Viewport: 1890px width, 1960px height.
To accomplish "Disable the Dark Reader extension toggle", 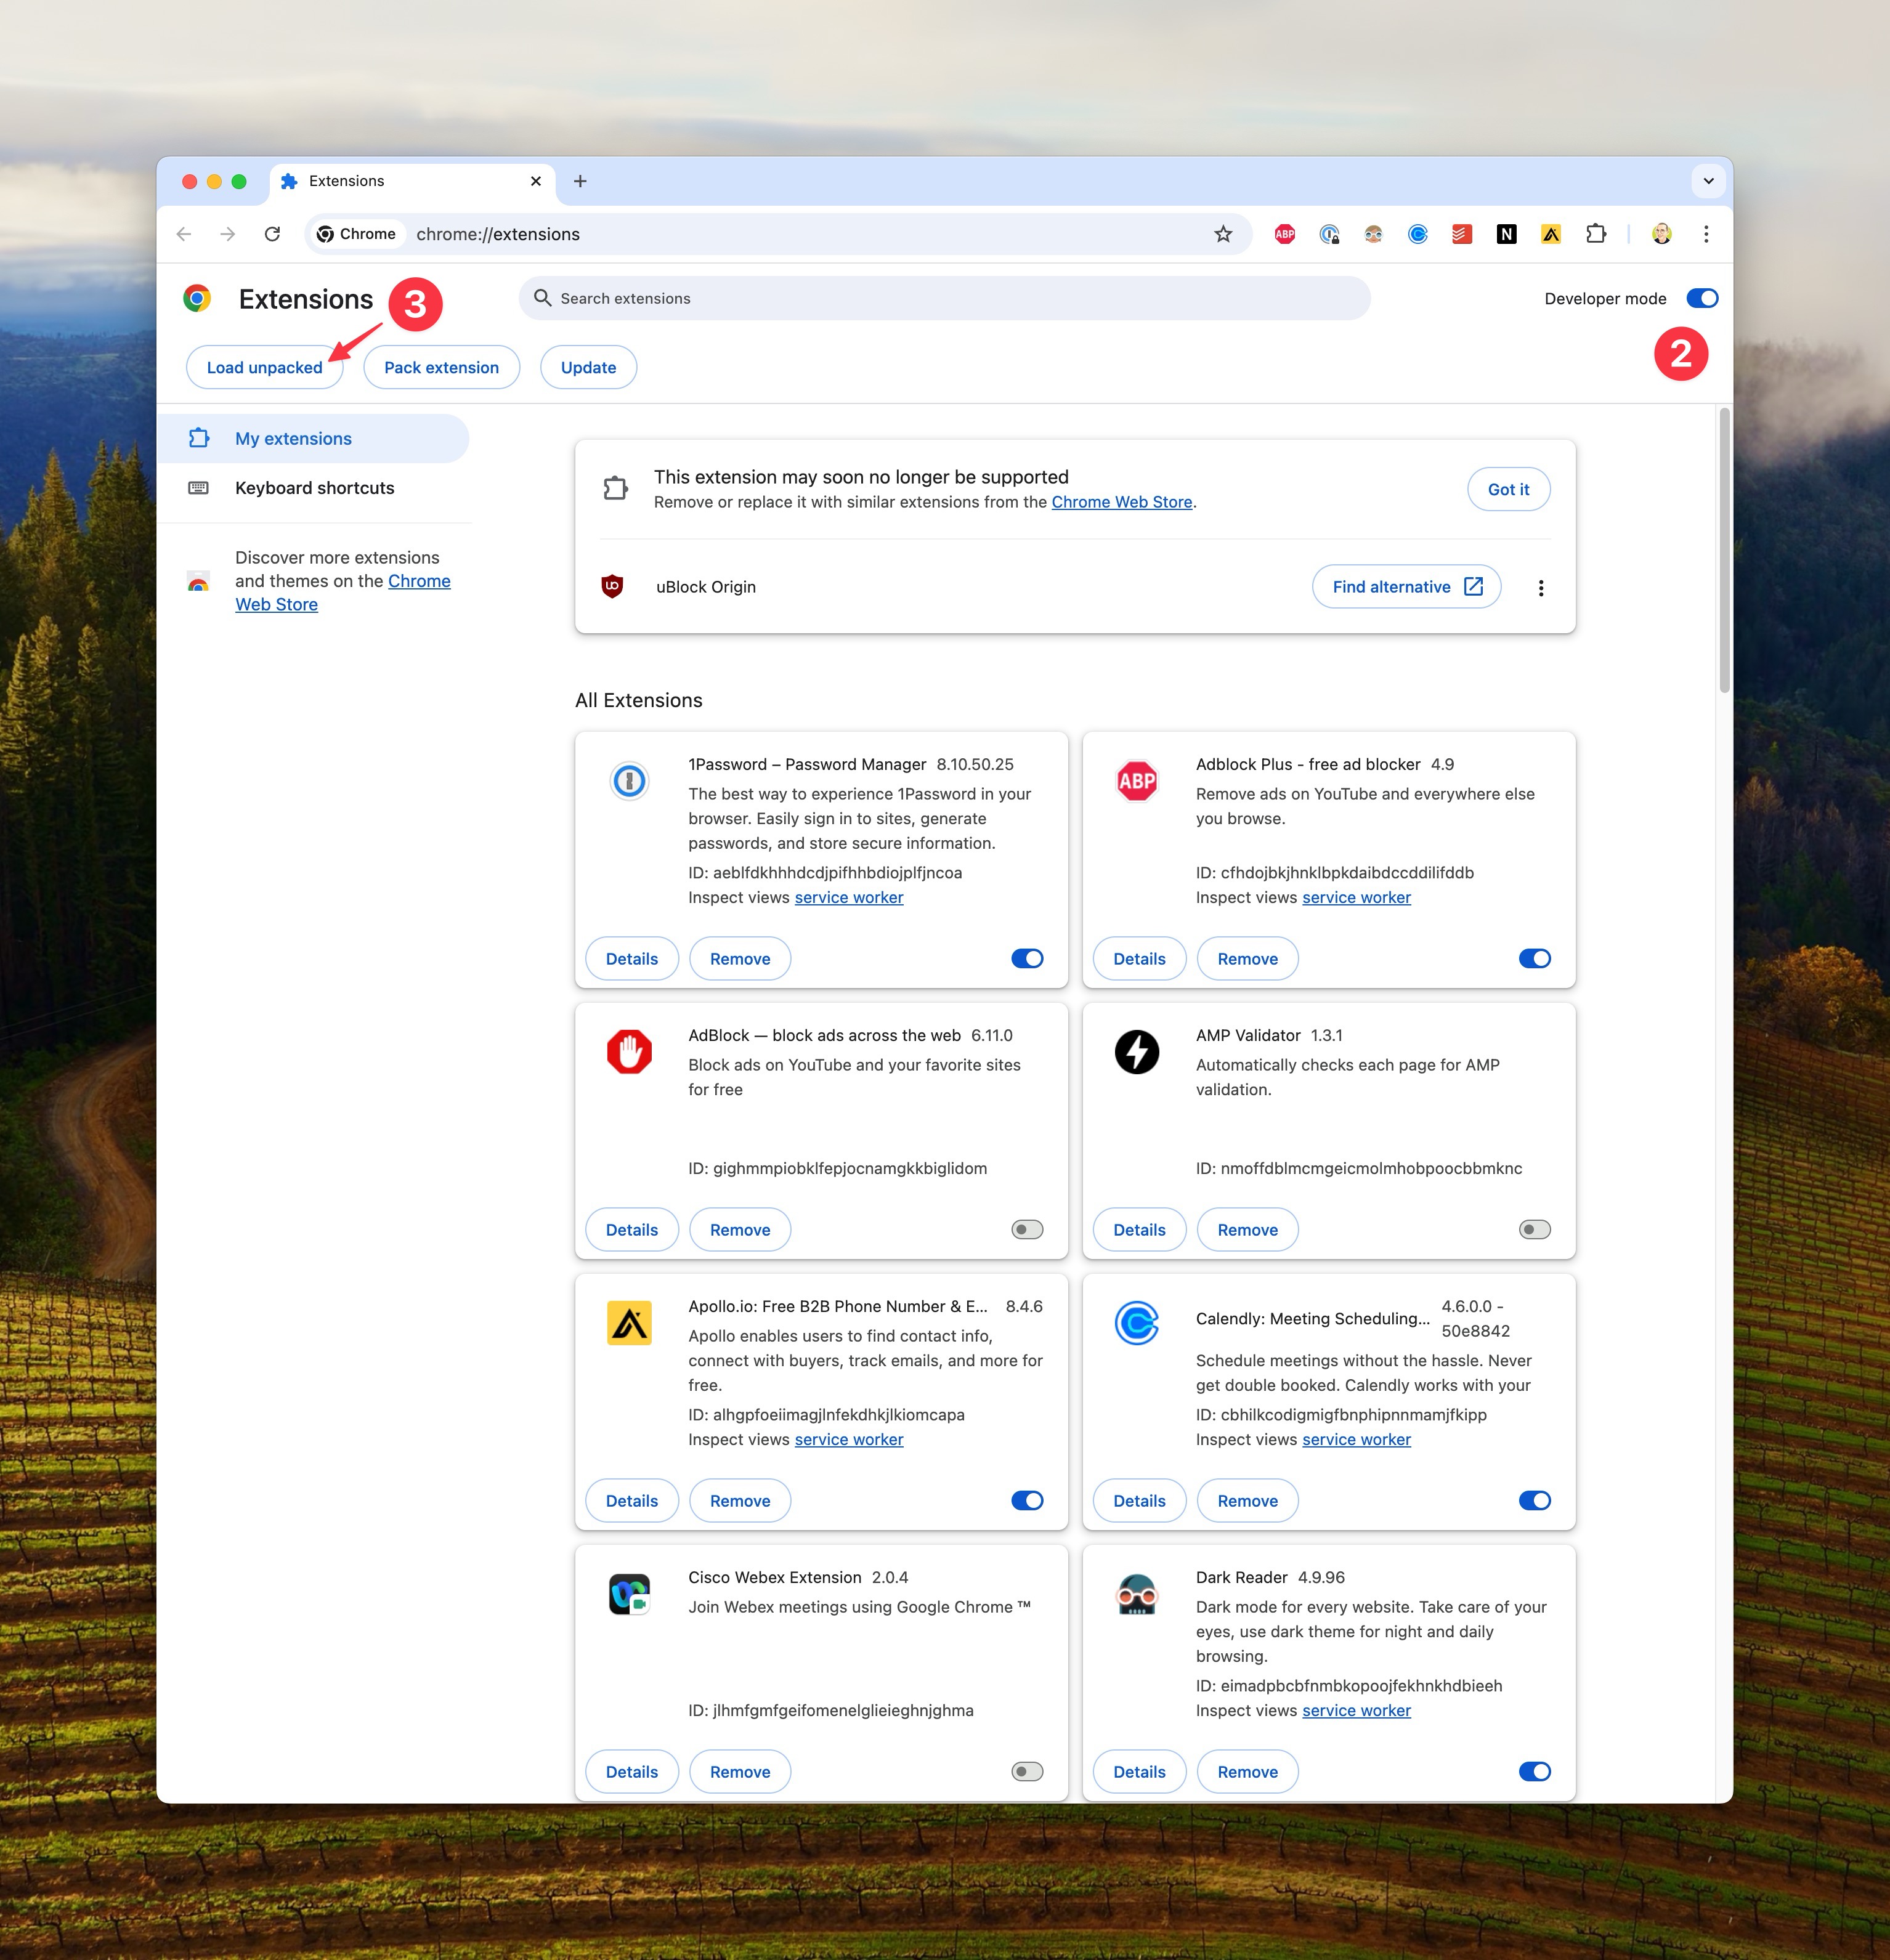I will click(1535, 1771).
